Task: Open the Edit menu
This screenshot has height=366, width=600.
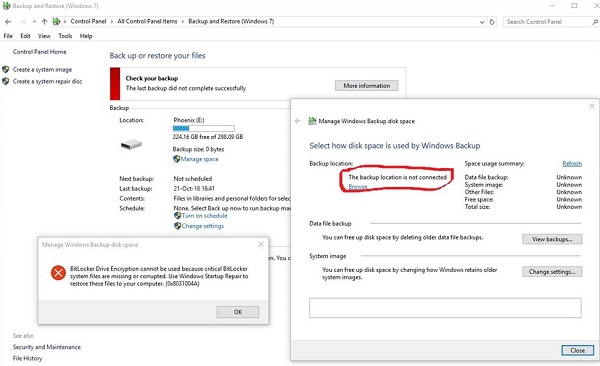Action: tap(25, 36)
